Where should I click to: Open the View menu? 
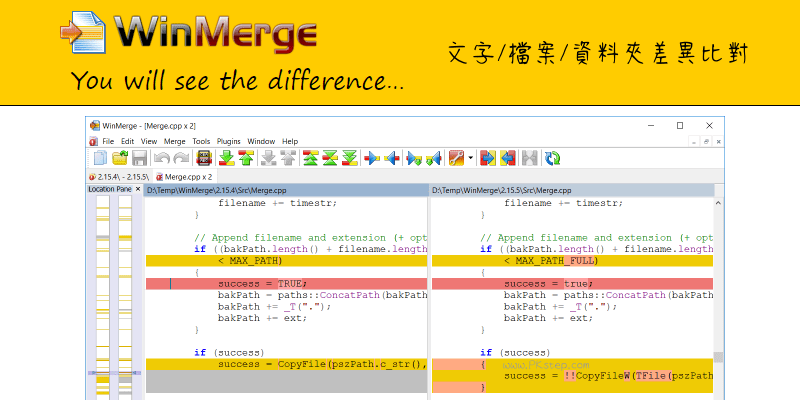click(x=149, y=141)
